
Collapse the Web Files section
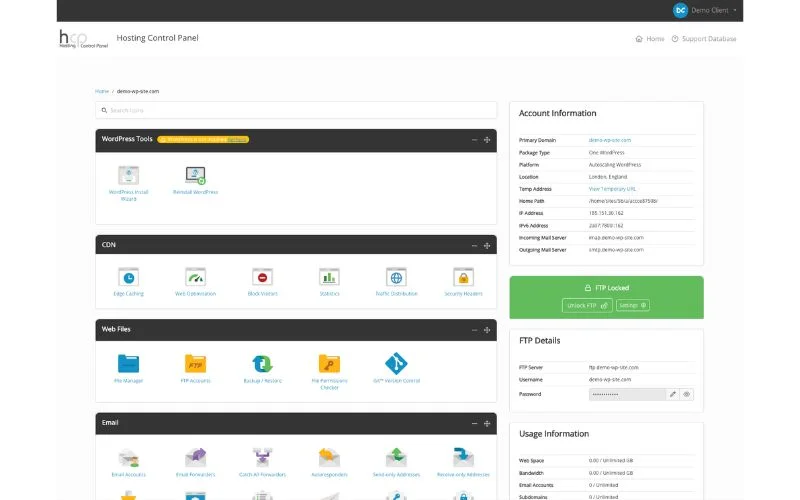click(474, 330)
